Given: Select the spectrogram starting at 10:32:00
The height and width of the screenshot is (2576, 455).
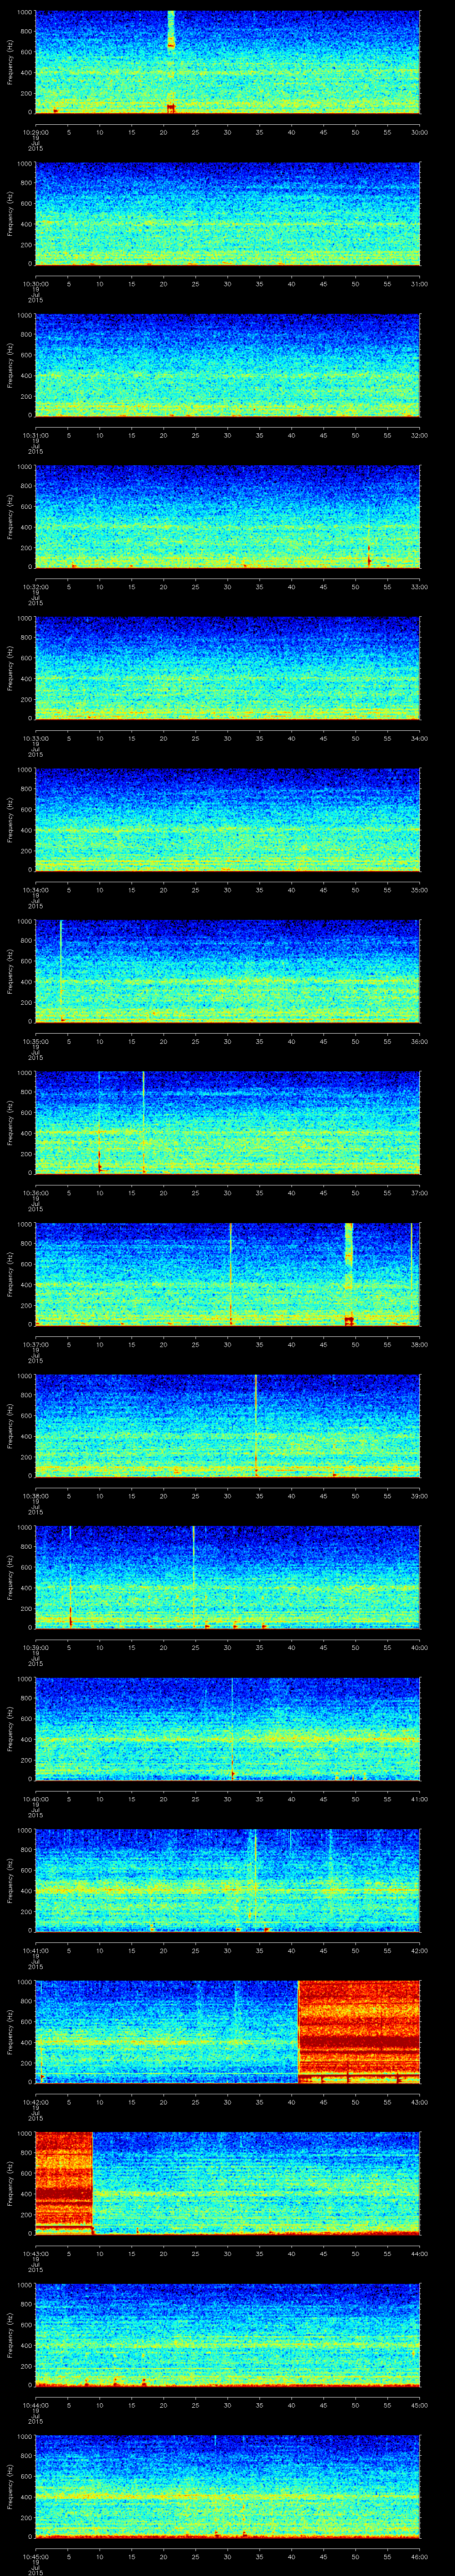Looking at the screenshot, I should (x=228, y=517).
